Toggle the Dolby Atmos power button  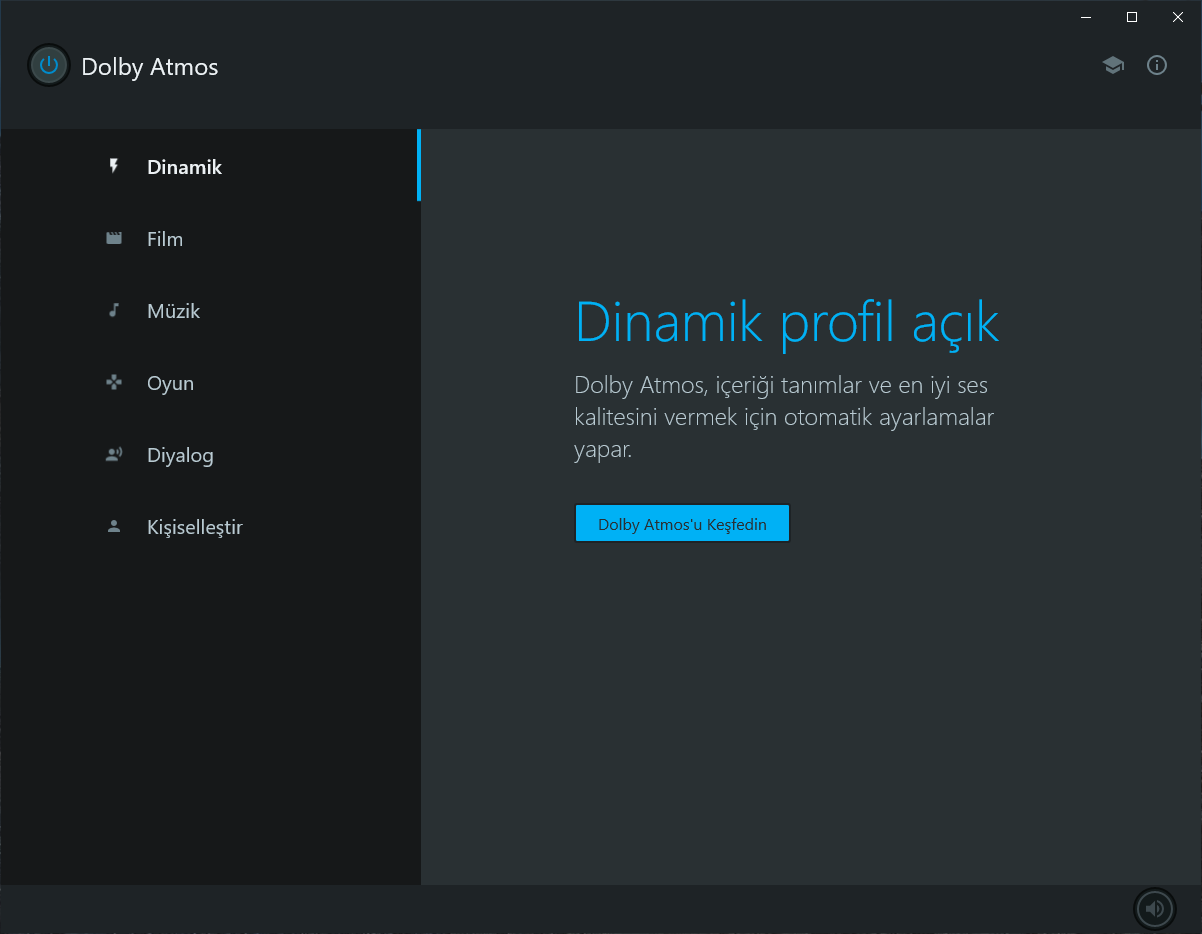[x=48, y=66]
